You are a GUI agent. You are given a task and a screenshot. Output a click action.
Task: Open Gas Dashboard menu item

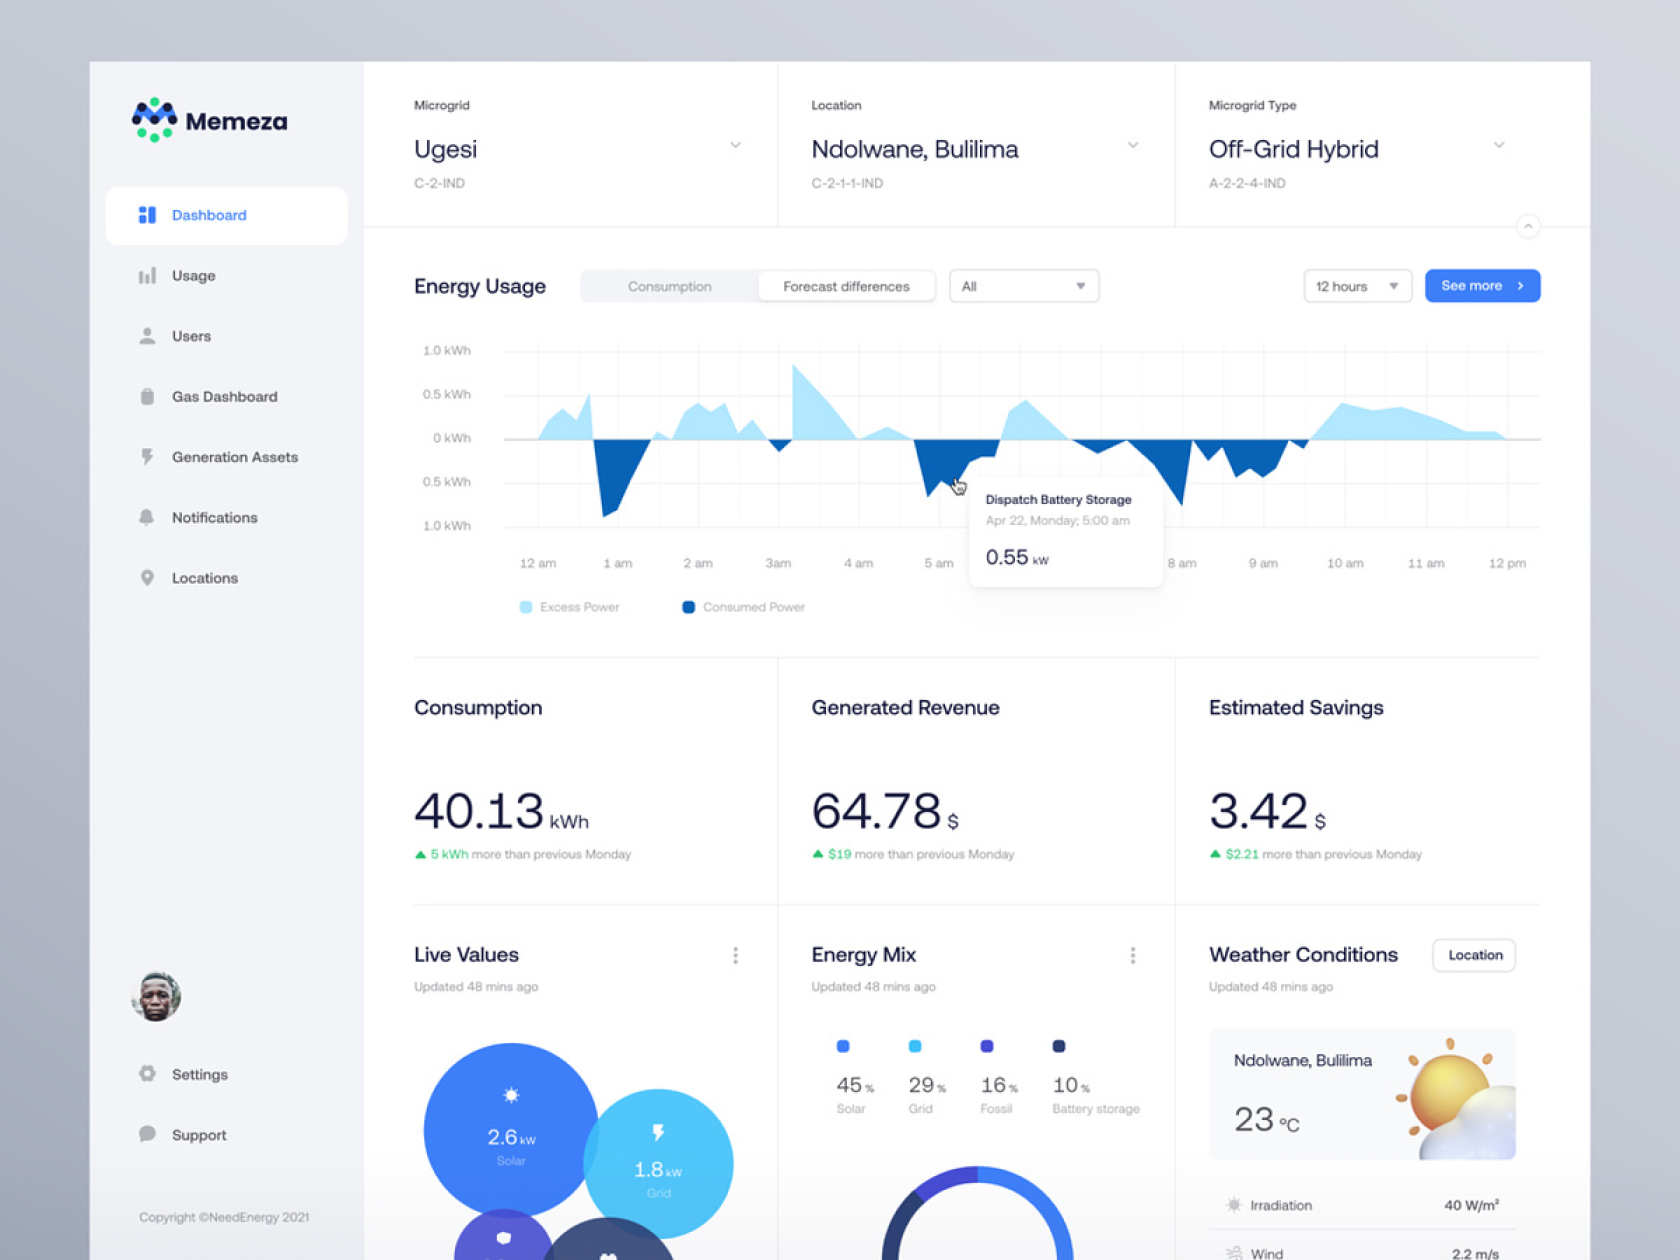[227, 397]
